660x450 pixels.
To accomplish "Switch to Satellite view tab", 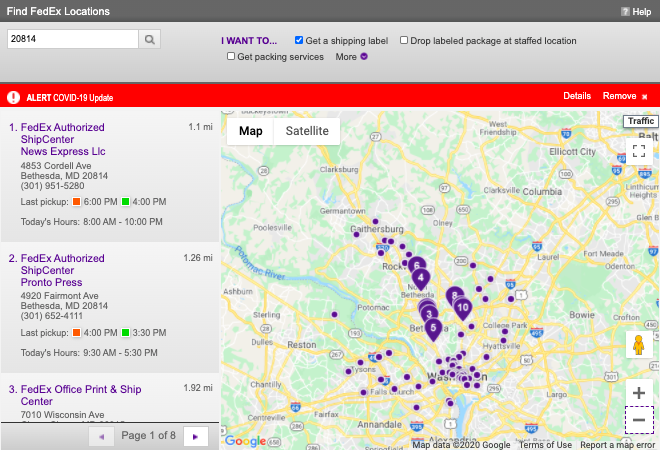I will (307, 131).
